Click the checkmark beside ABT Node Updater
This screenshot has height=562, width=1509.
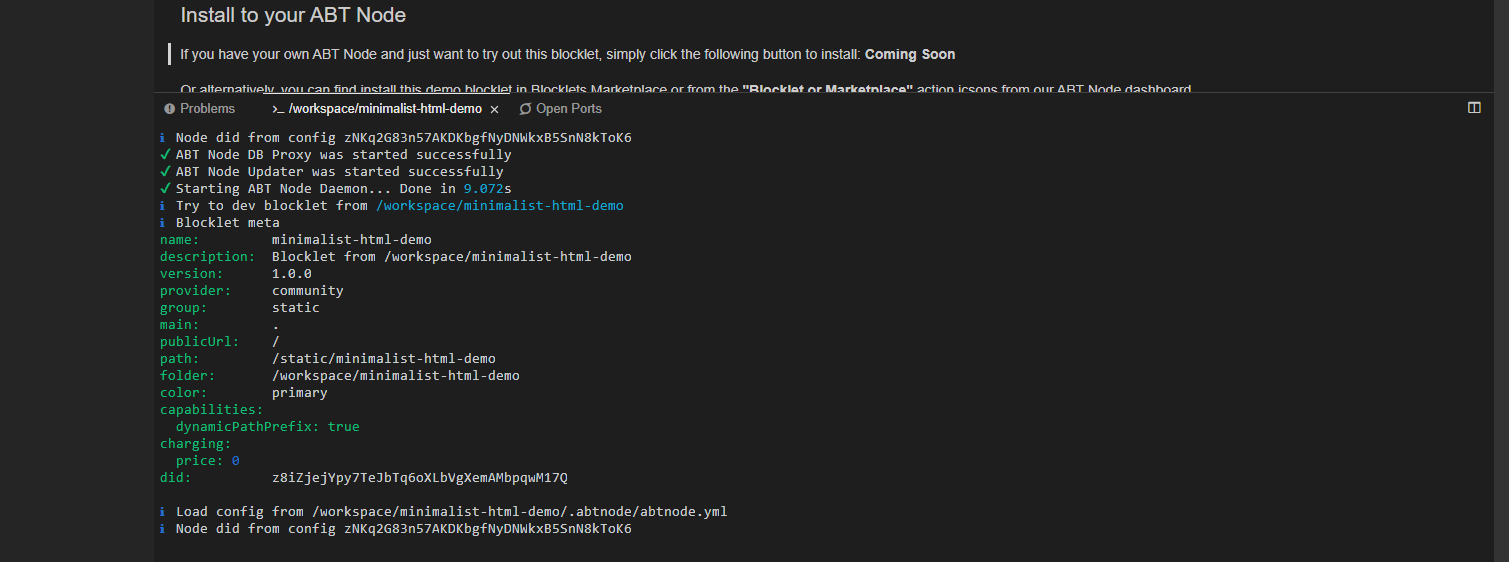point(164,172)
